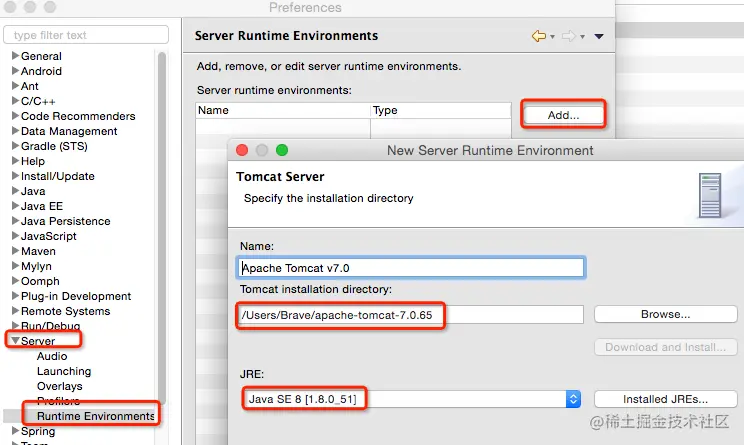
Task: Expand the Java tree node
Action: click(15, 191)
